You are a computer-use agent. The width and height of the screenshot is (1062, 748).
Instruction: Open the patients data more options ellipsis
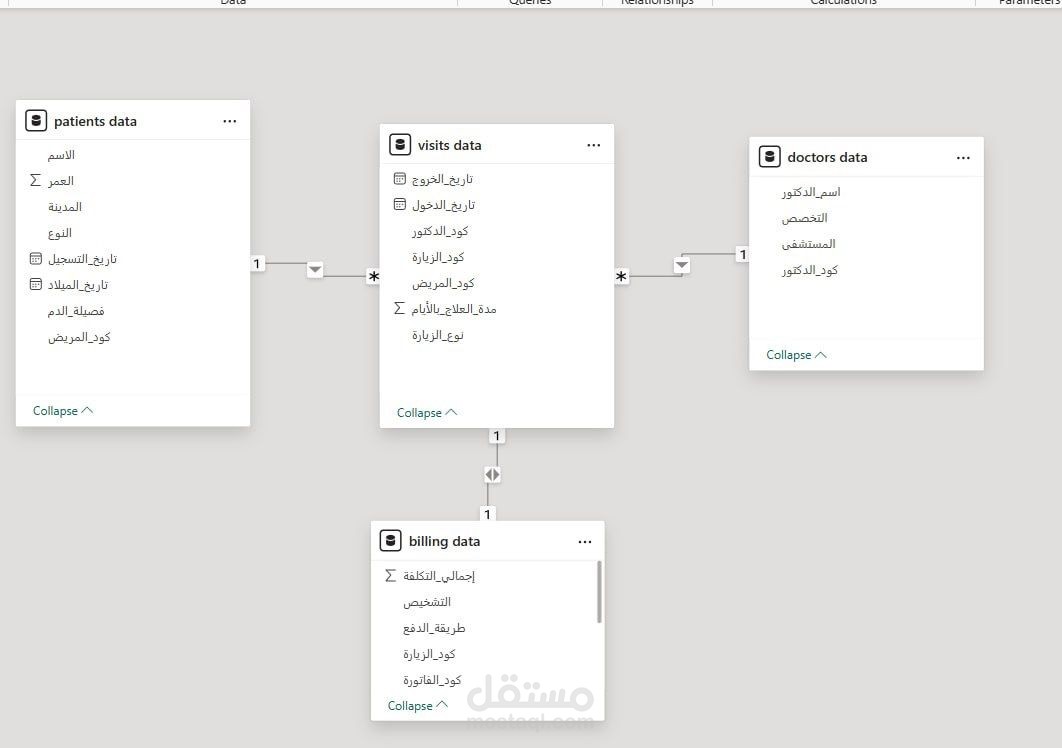[x=230, y=121]
